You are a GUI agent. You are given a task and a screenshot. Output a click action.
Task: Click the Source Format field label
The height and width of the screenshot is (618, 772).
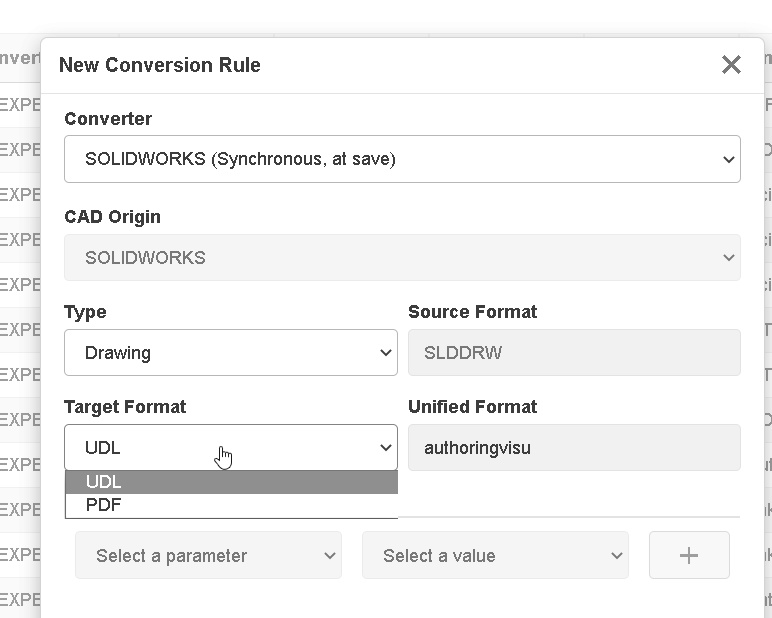pyautogui.click(x=472, y=312)
